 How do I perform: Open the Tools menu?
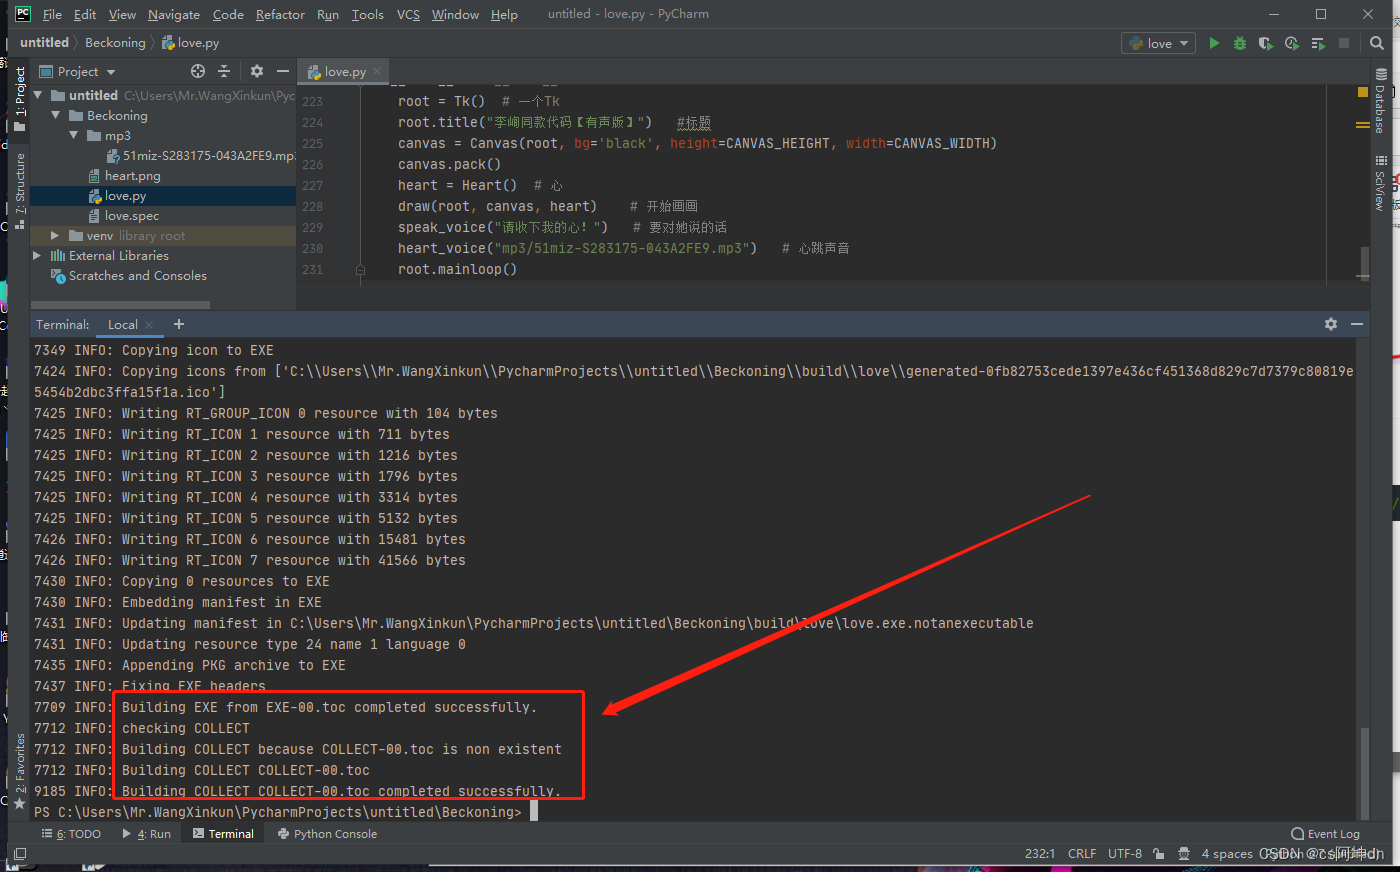click(x=367, y=14)
